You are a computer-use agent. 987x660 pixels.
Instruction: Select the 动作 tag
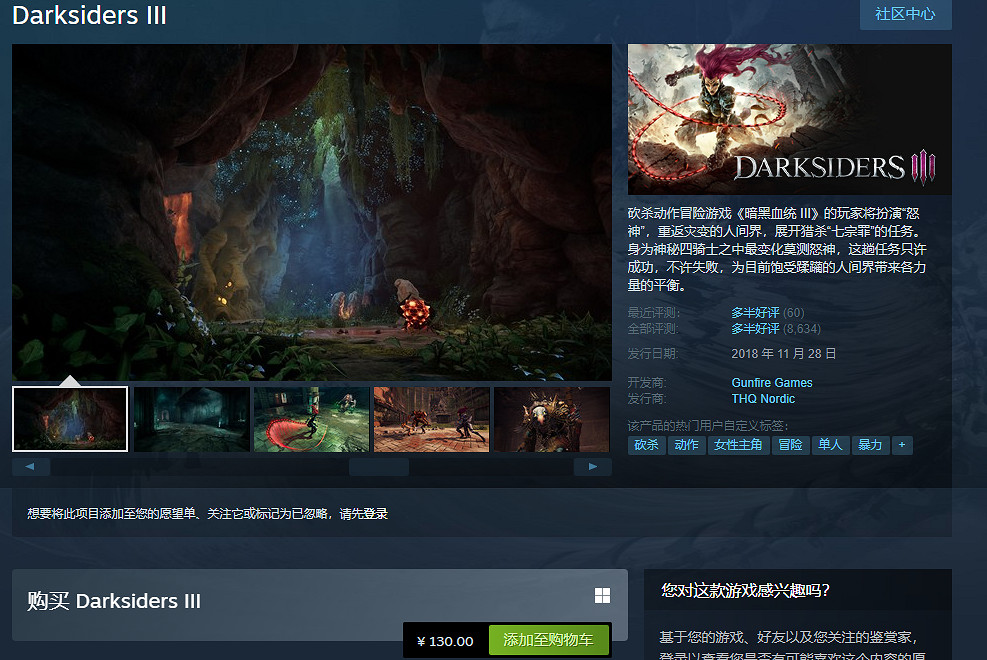click(x=686, y=445)
